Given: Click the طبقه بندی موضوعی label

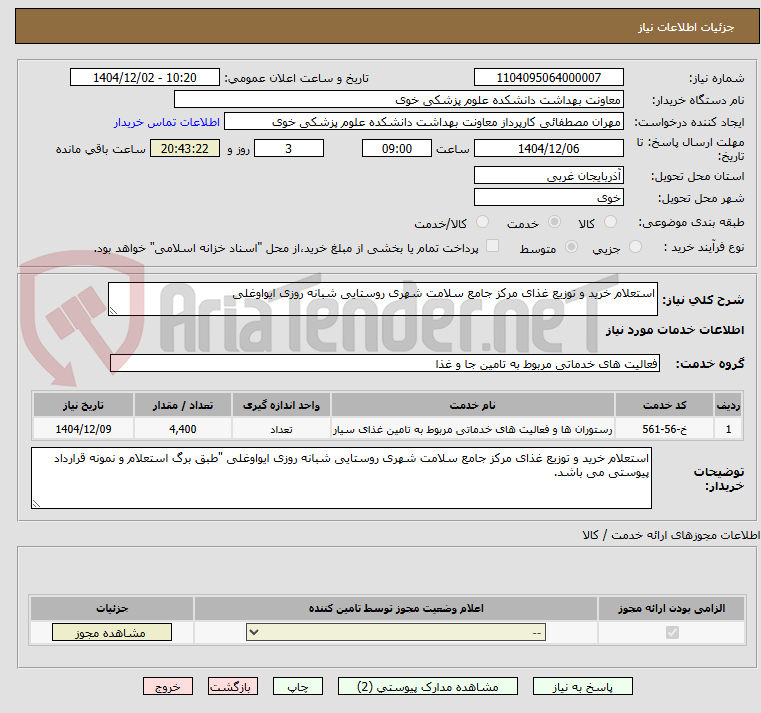Looking at the screenshot, I should [x=691, y=222].
